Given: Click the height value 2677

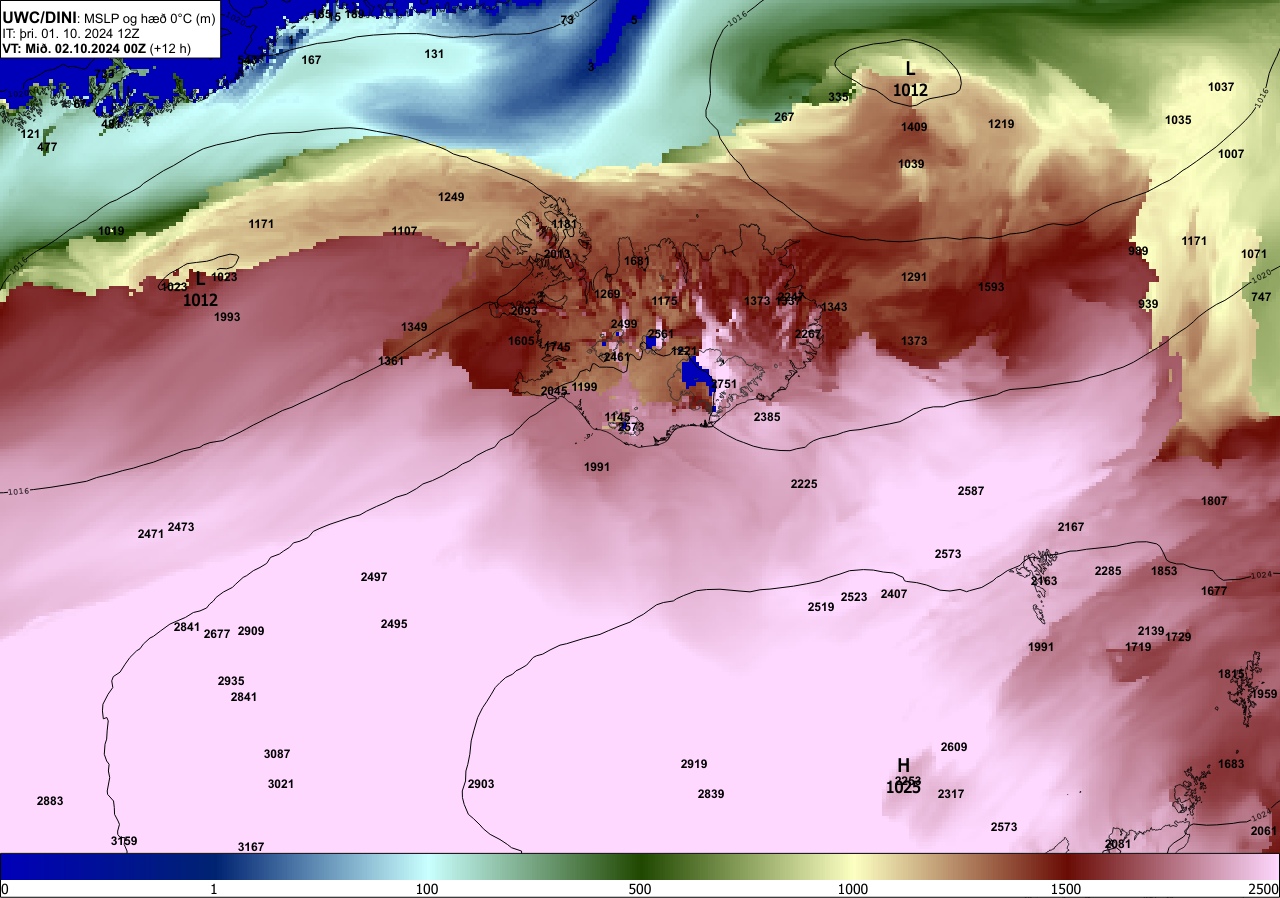Looking at the screenshot, I should click(217, 634).
